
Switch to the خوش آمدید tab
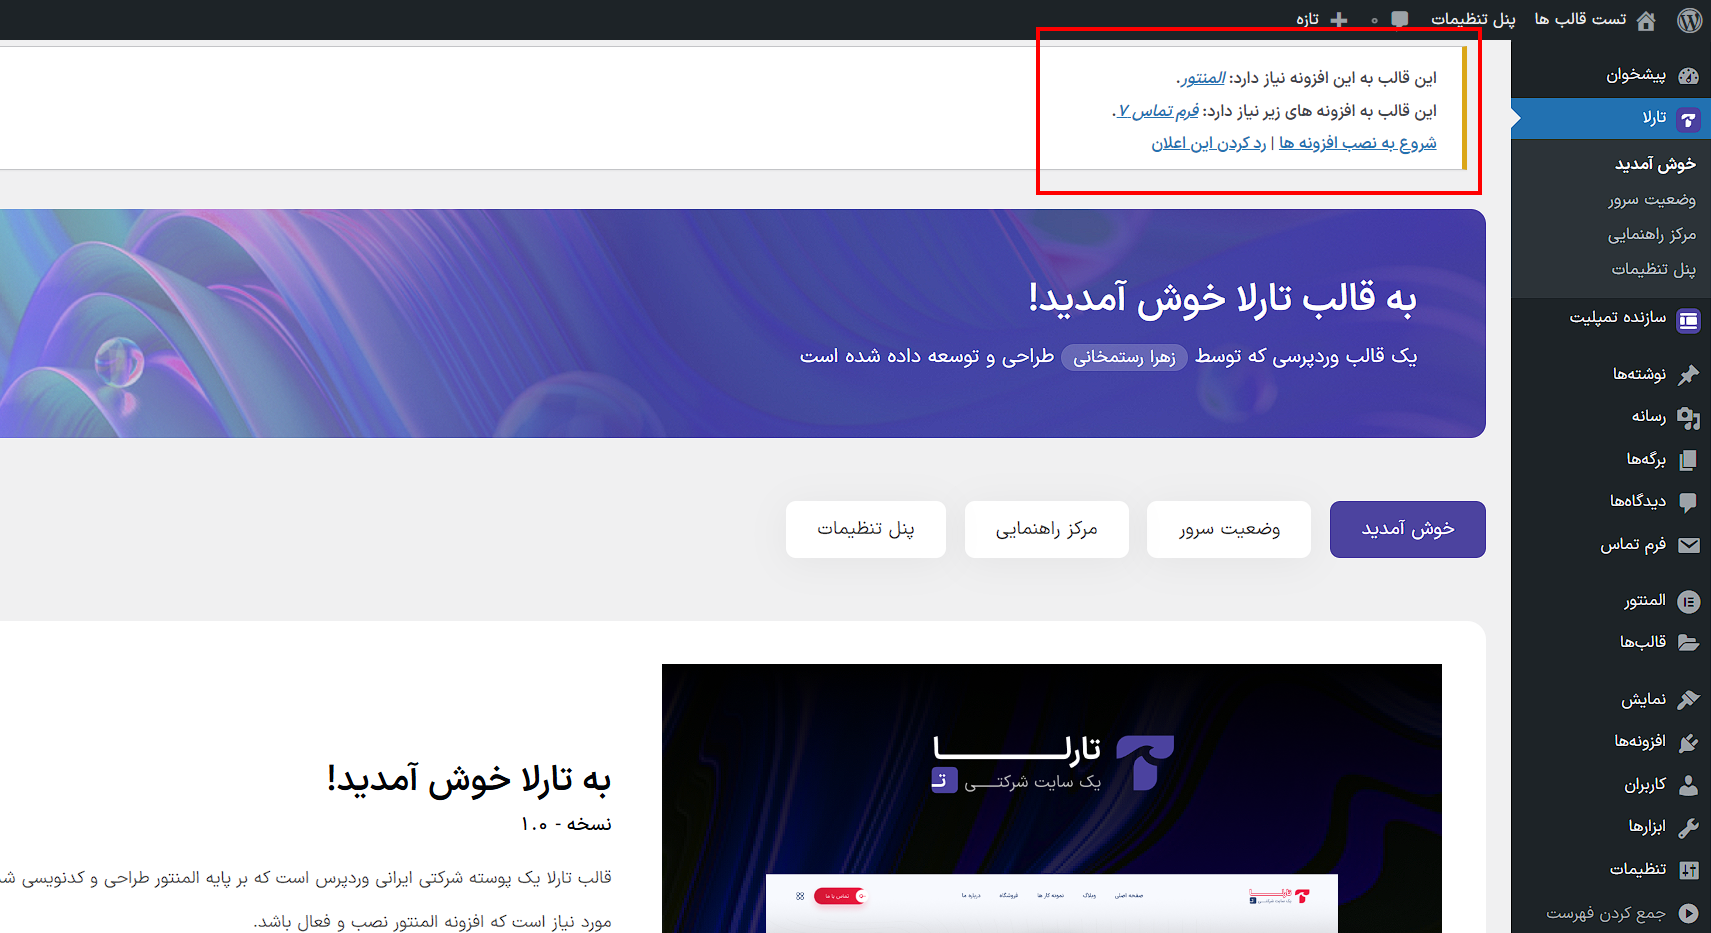pos(1407,529)
